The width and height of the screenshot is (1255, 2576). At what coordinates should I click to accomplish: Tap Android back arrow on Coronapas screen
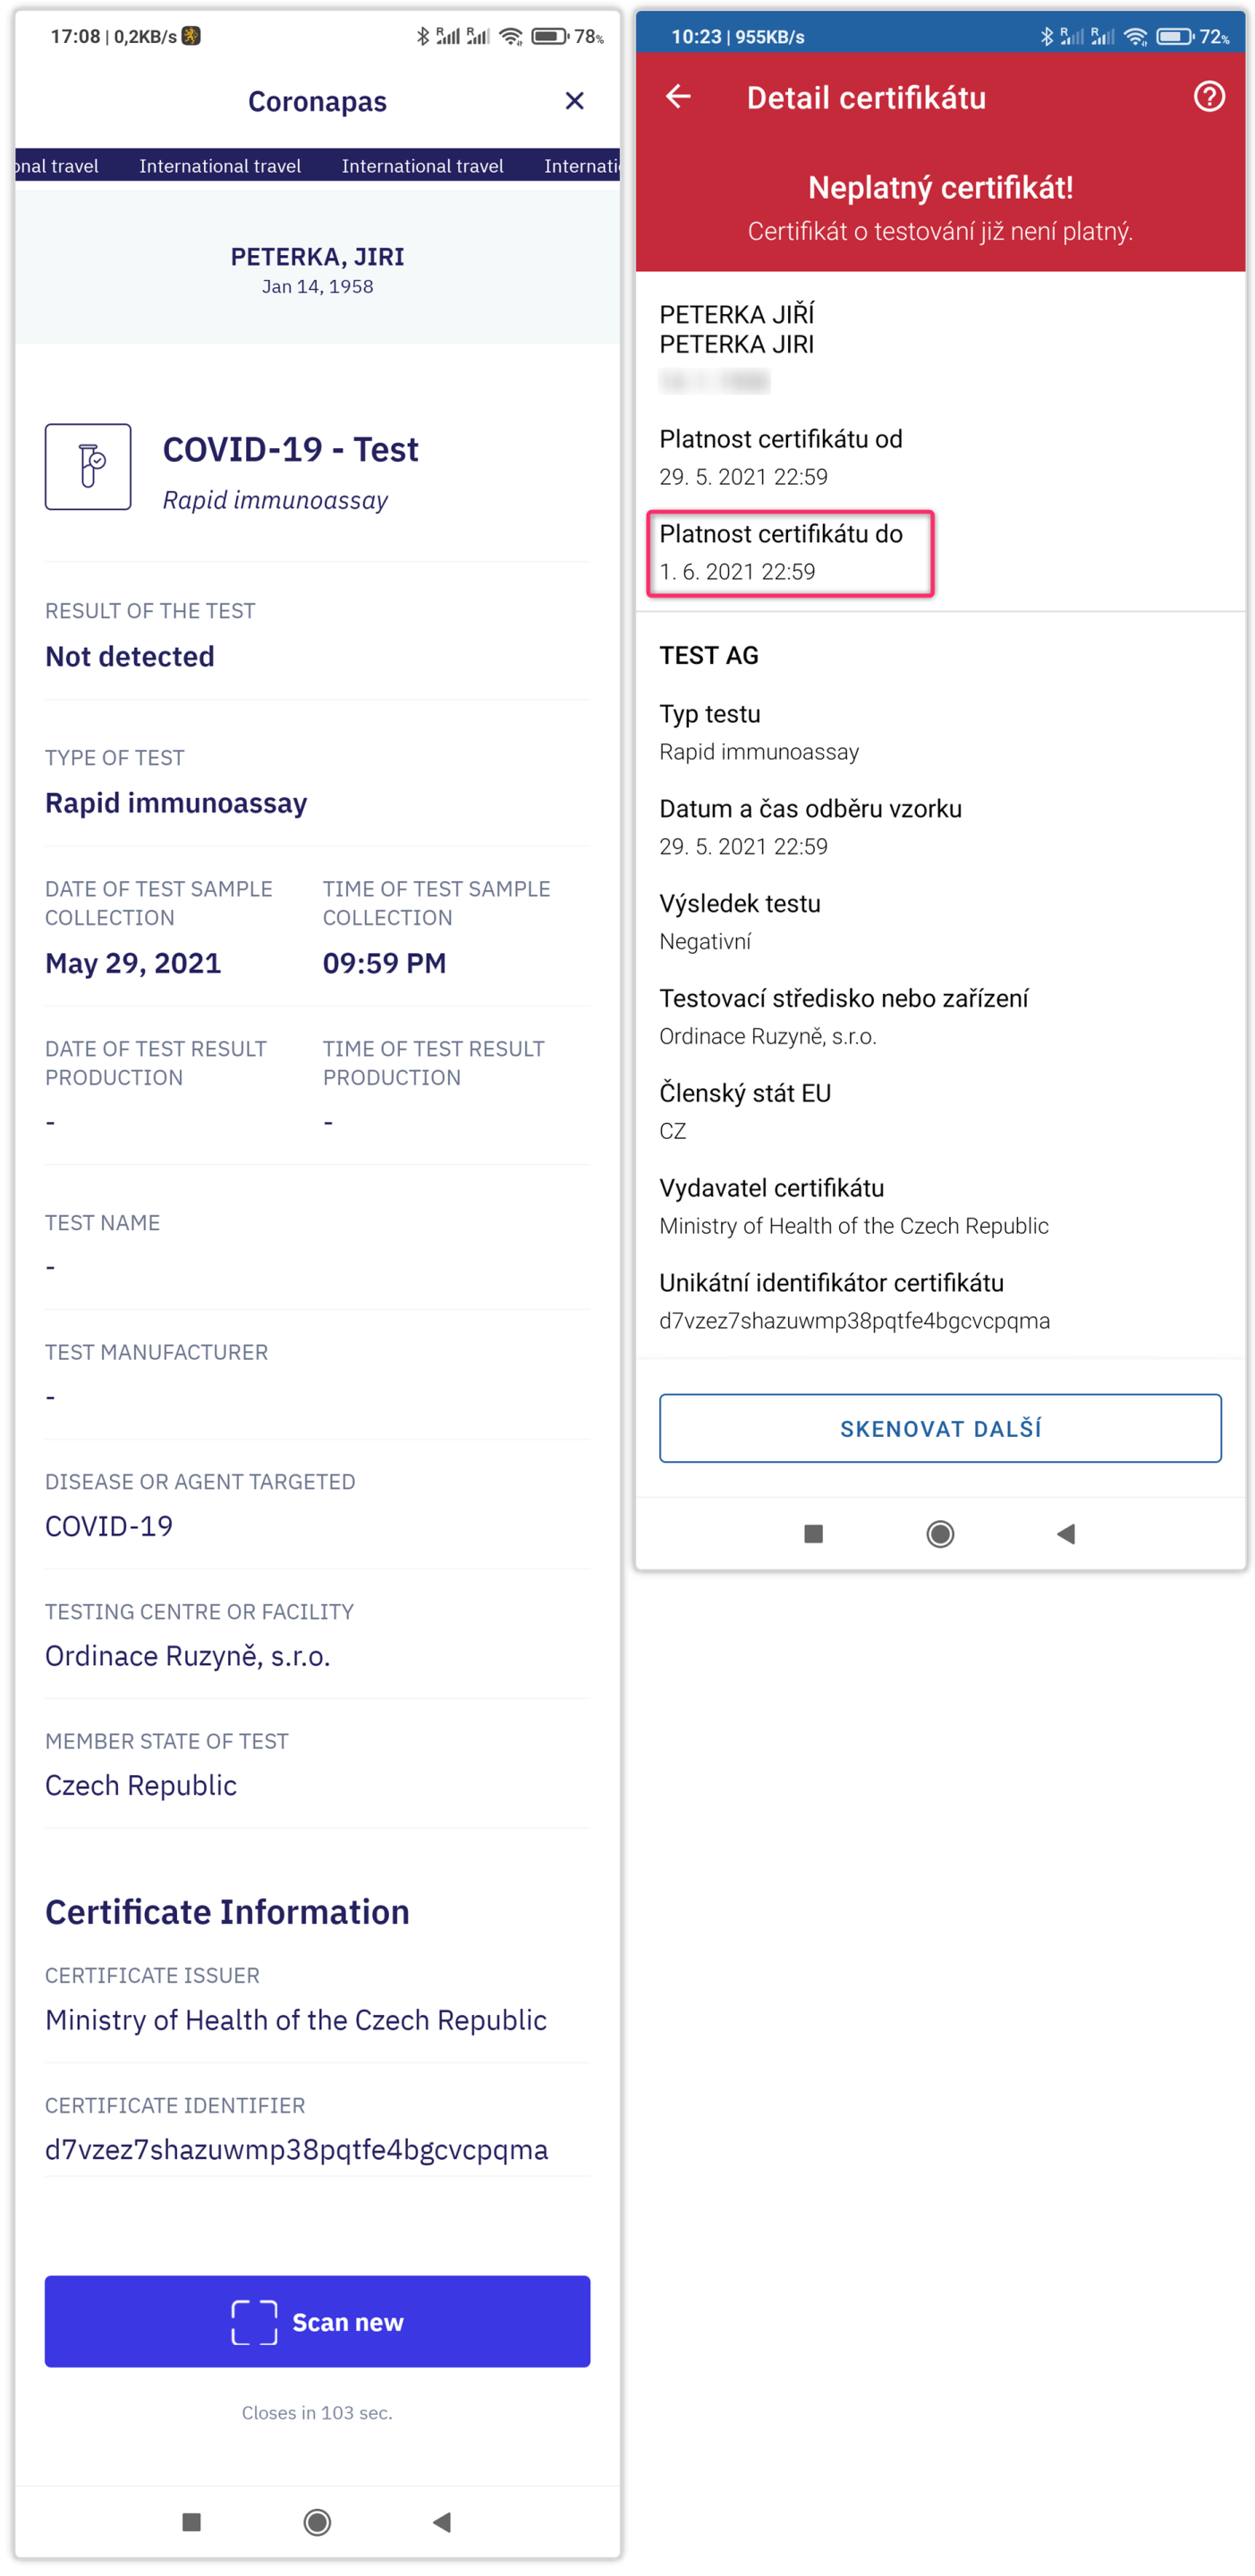442,2521
